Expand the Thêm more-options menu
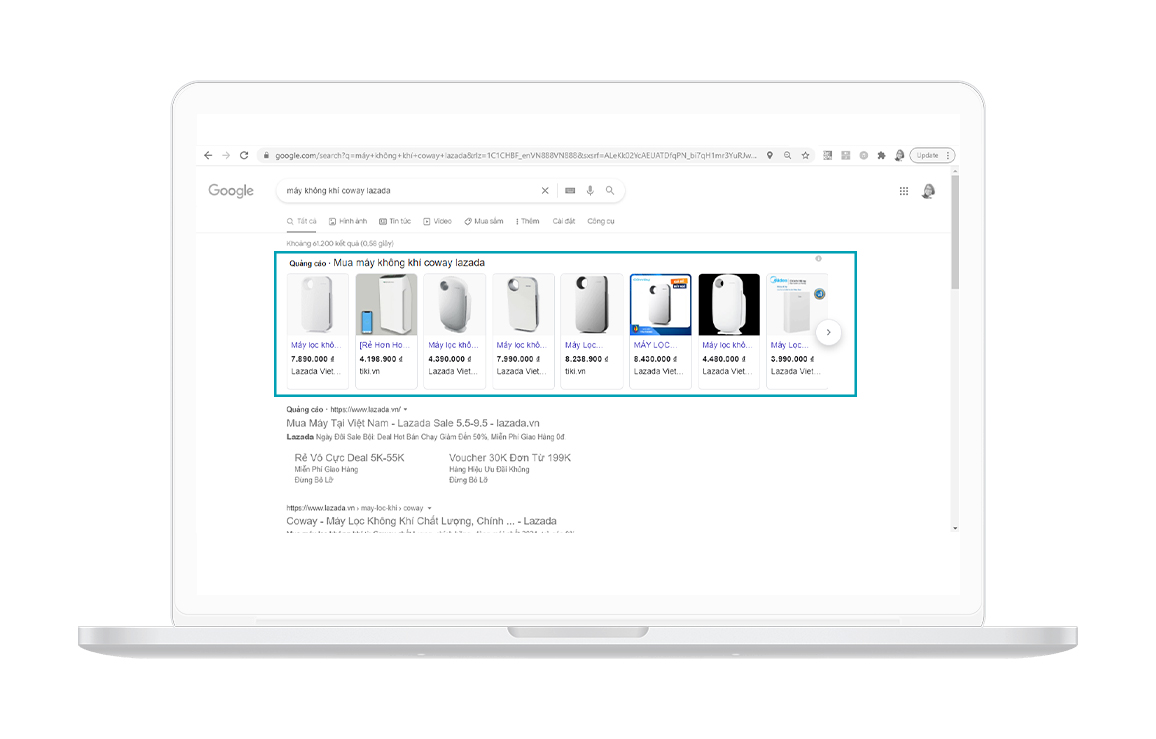 (x=527, y=221)
